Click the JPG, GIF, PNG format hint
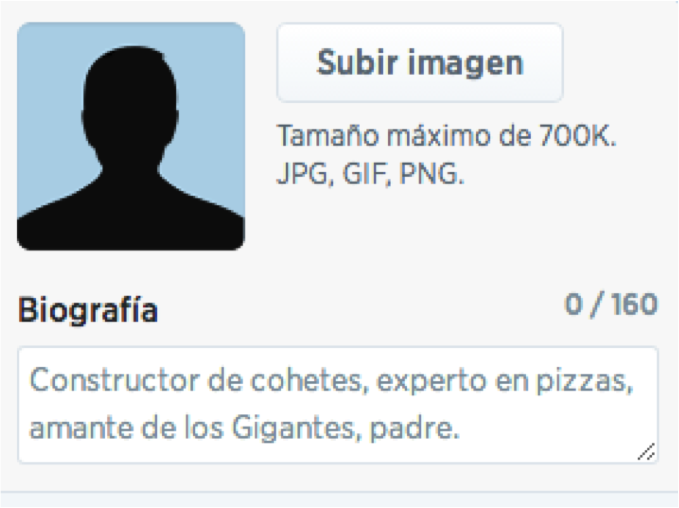Image resolution: width=679 pixels, height=508 pixels. click(370, 174)
